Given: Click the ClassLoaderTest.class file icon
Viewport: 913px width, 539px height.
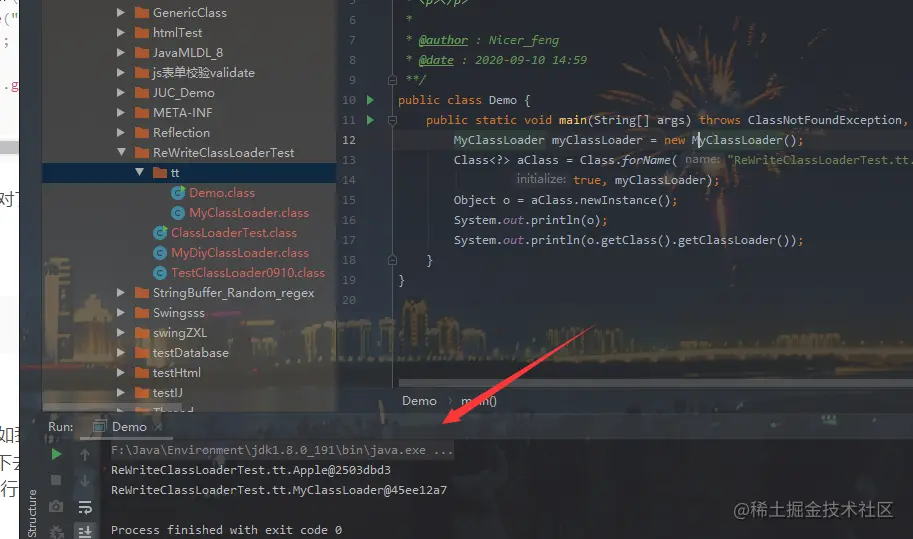Looking at the screenshot, I should pyautogui.click(x=160, y=233).
